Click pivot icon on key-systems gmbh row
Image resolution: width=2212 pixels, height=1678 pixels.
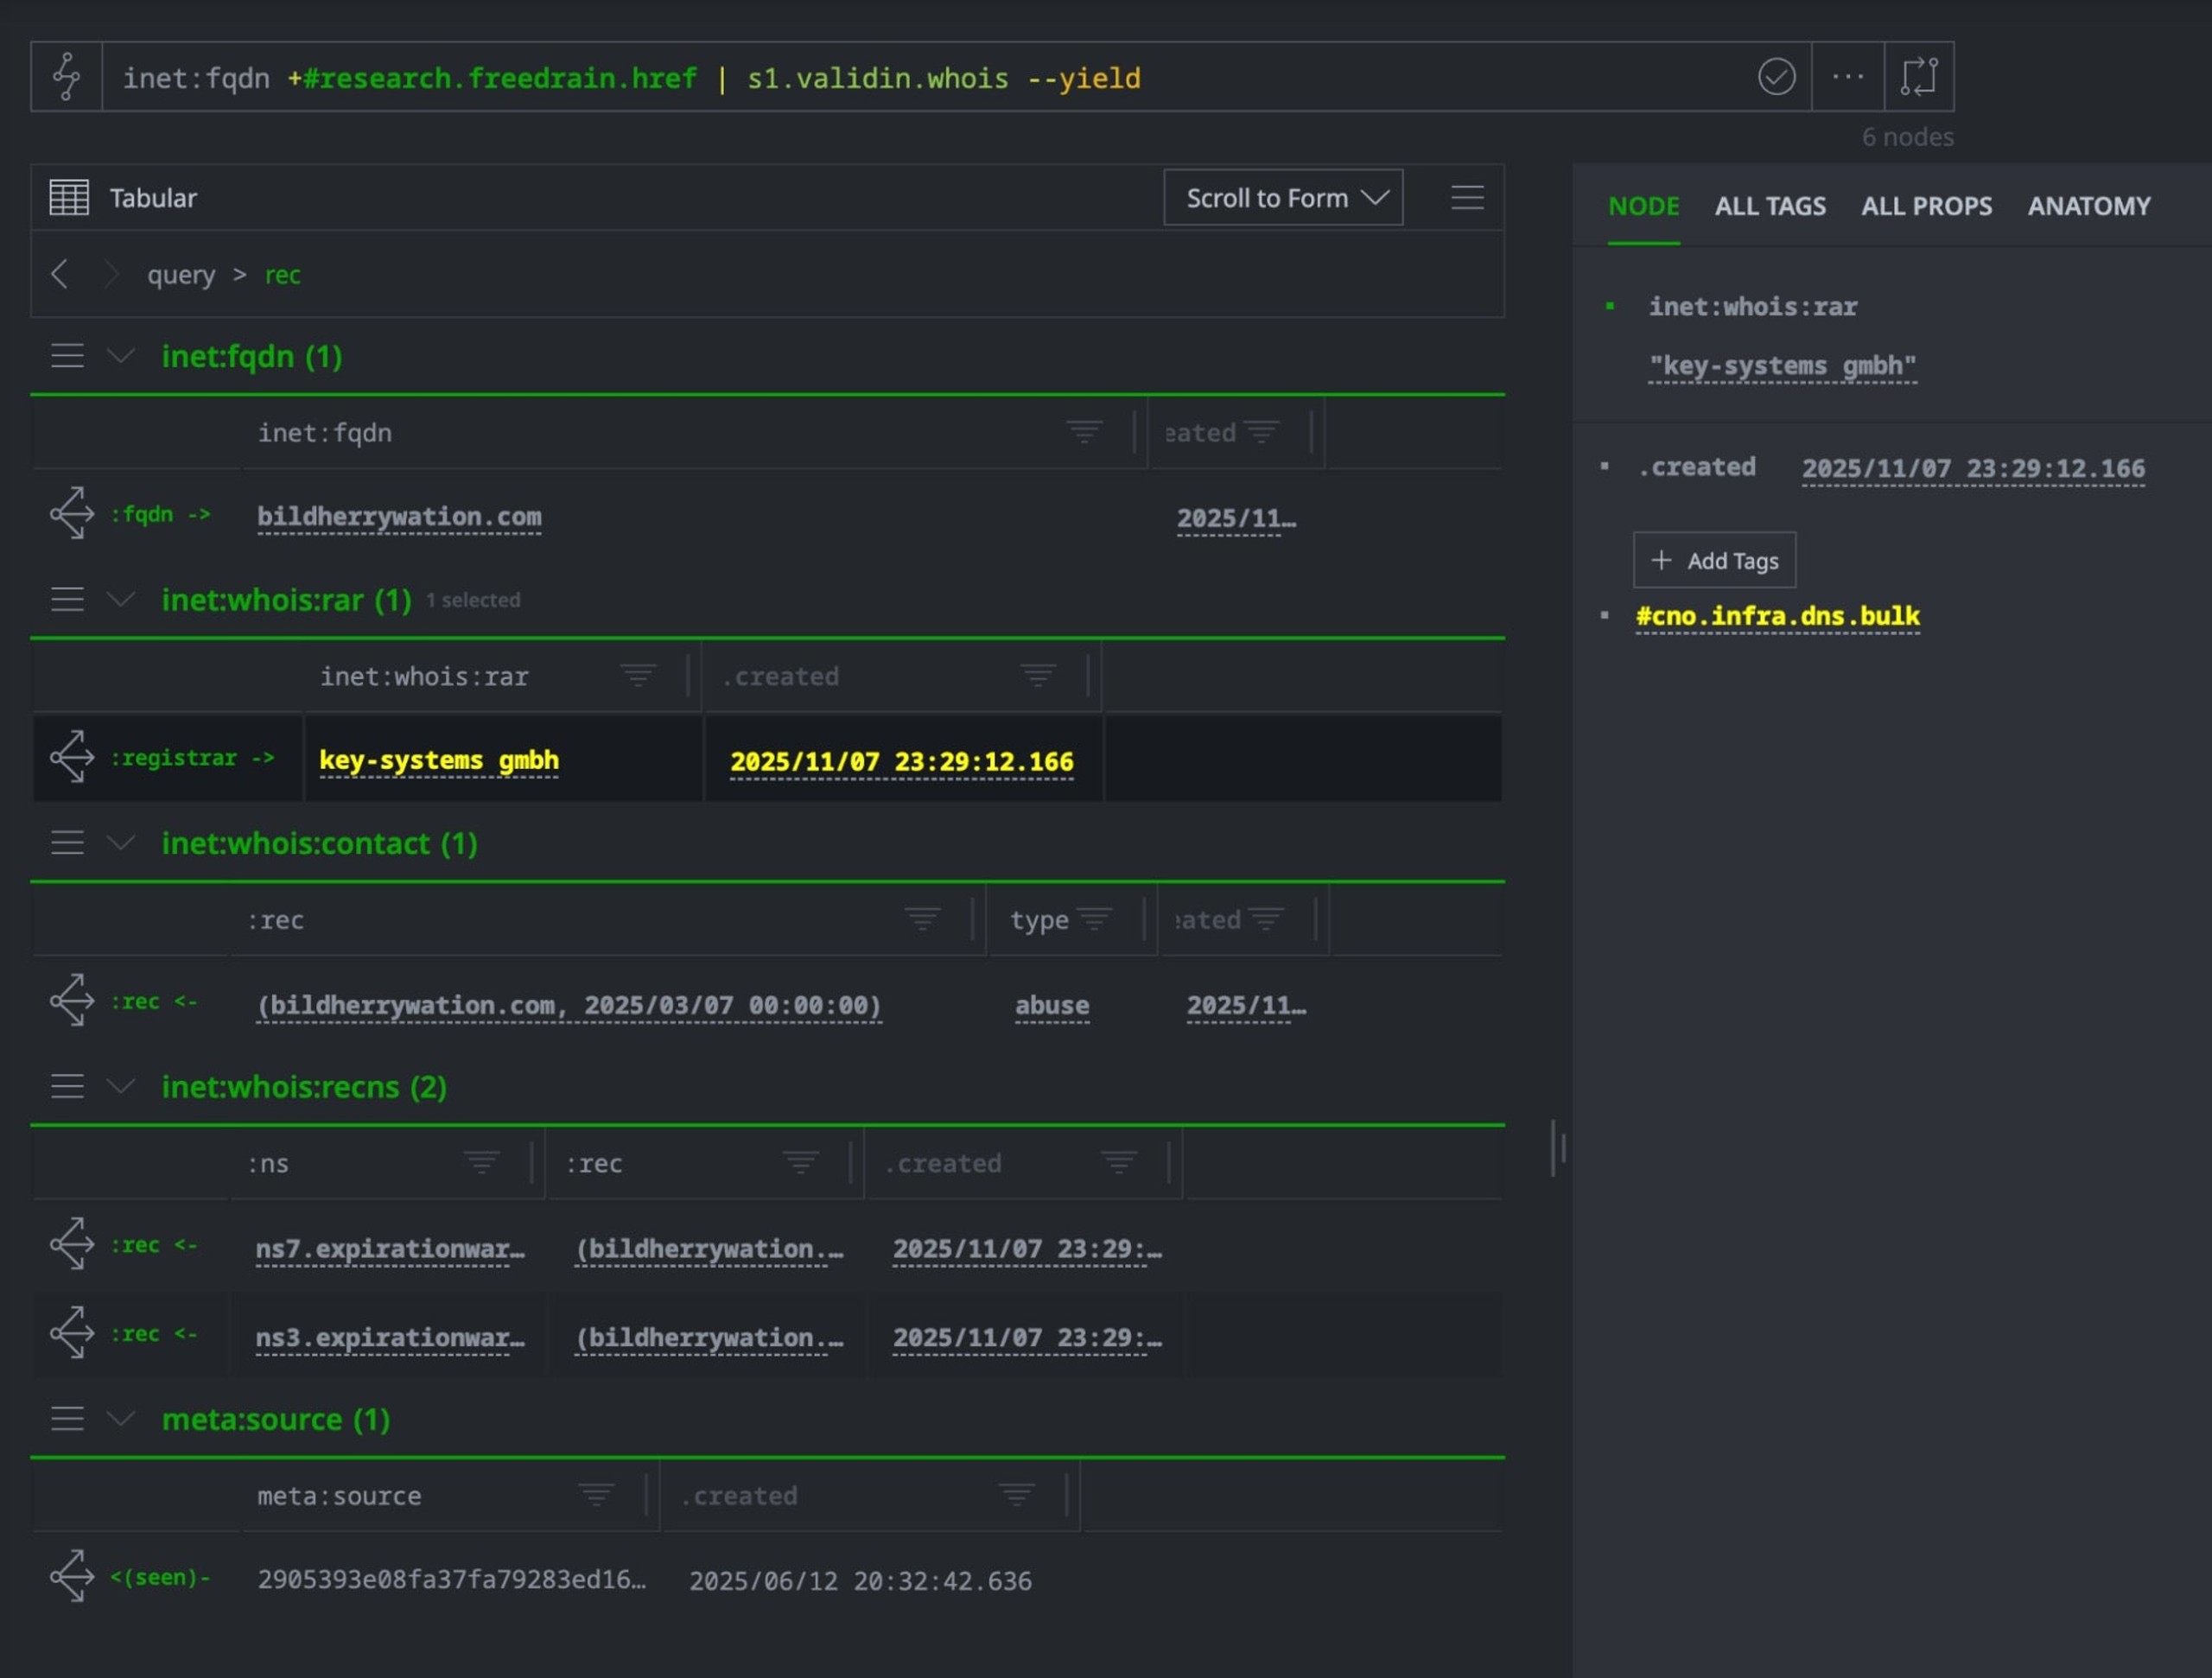[72, 757]
